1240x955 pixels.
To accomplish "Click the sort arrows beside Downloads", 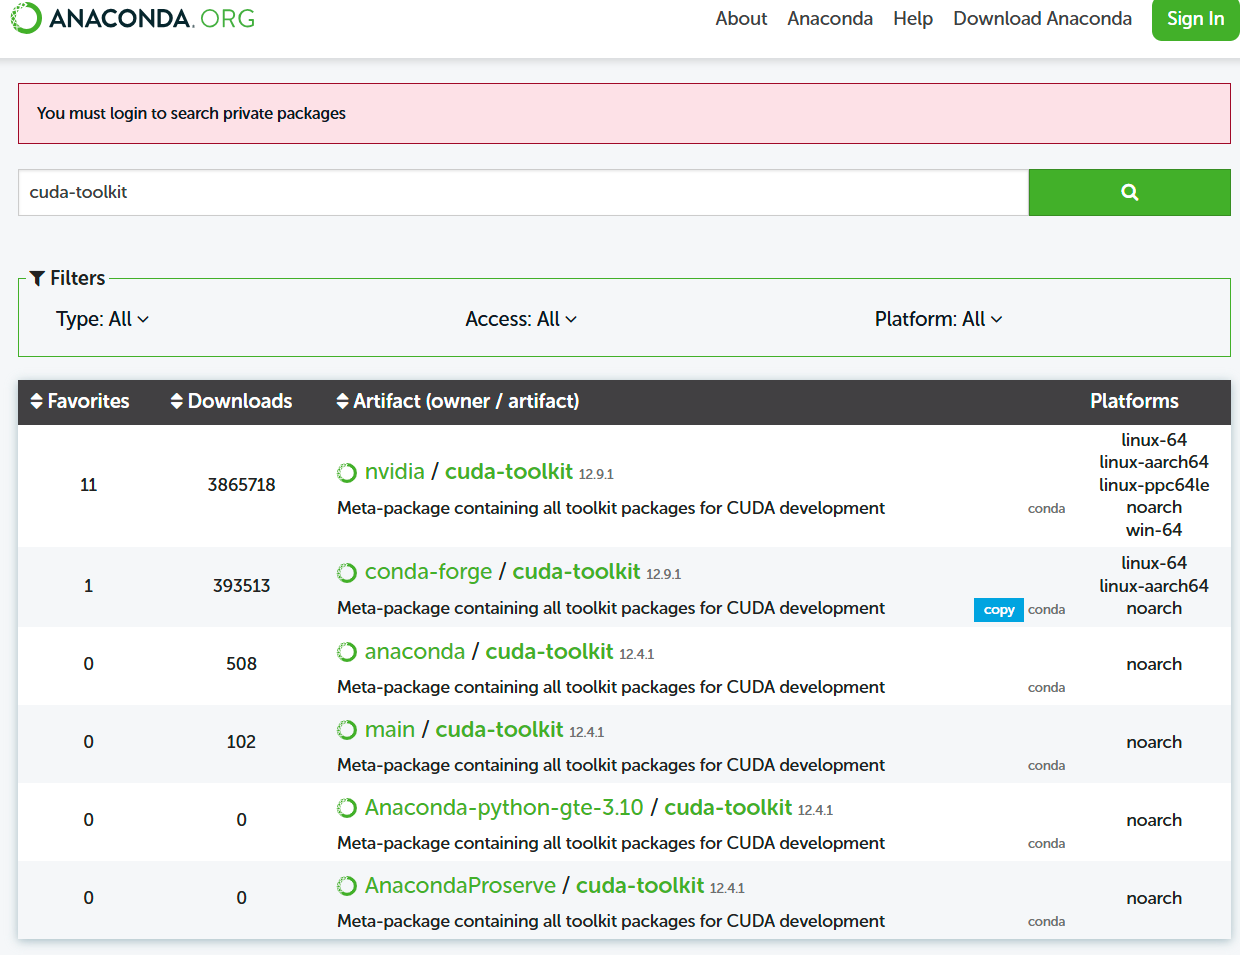I will 177,401.
